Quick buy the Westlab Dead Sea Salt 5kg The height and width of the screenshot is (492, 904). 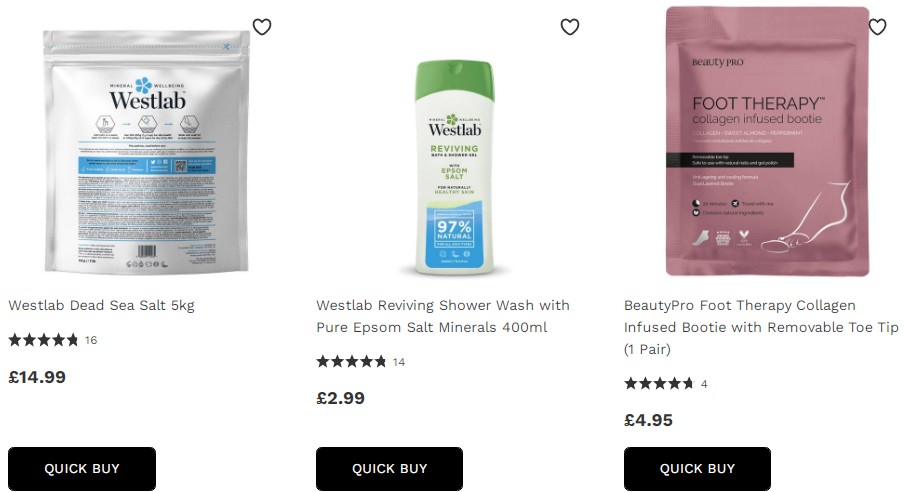[x=82, y=468]
